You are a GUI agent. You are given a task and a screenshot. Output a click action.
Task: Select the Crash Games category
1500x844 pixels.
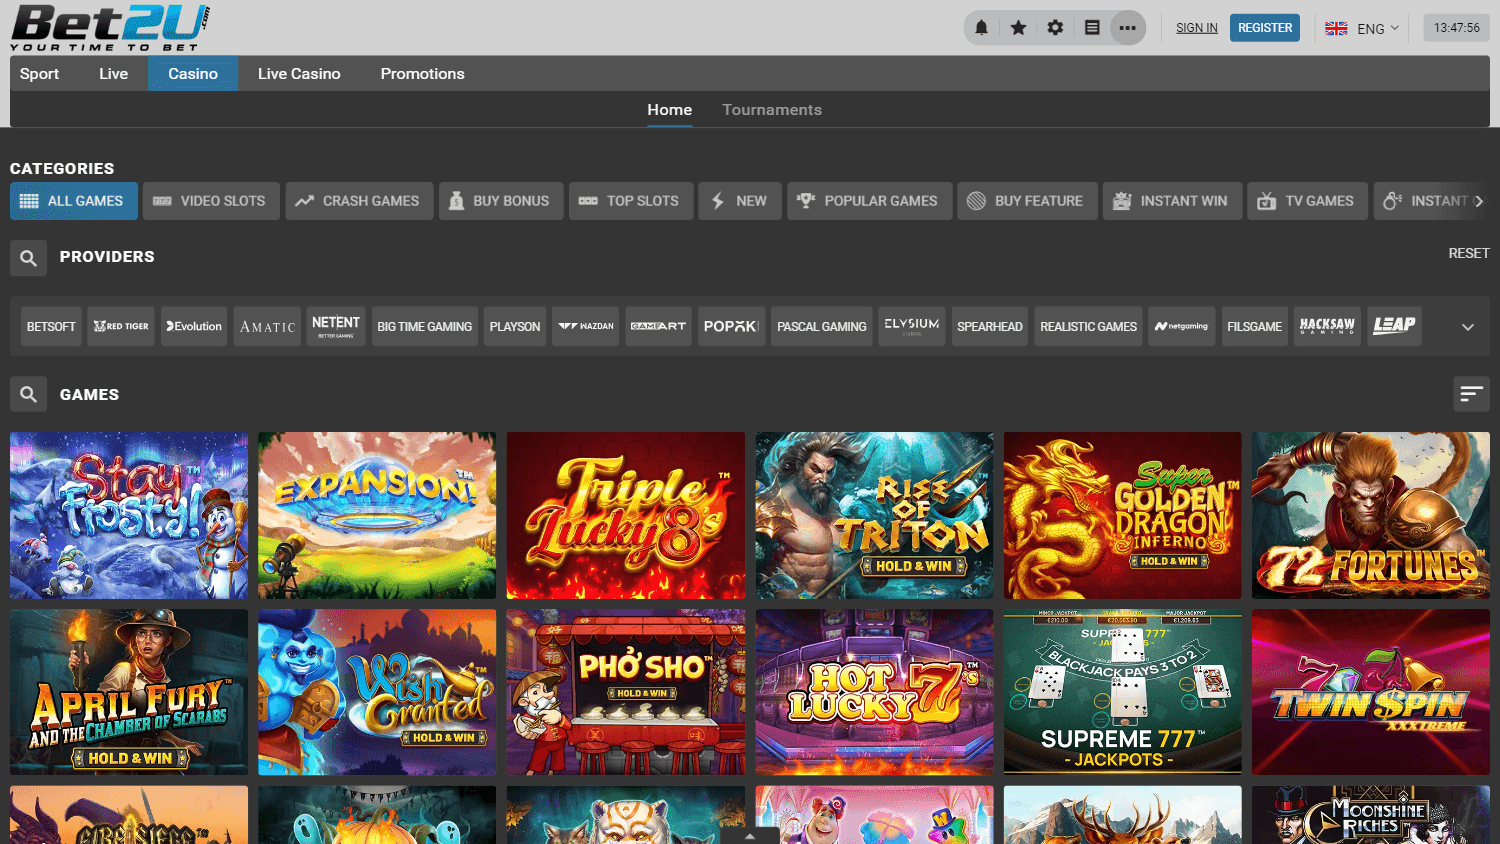(x=359, y=201)
